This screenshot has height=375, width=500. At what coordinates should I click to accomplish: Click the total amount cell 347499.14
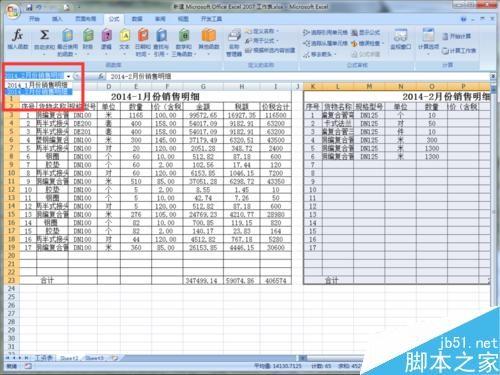(203, 281)
